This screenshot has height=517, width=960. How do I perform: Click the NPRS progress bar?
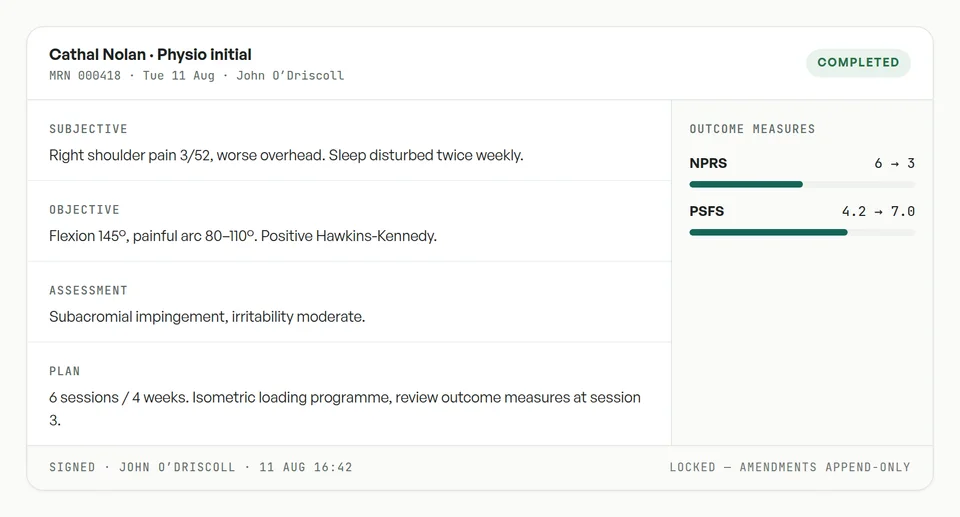click(x=802, y=184)
